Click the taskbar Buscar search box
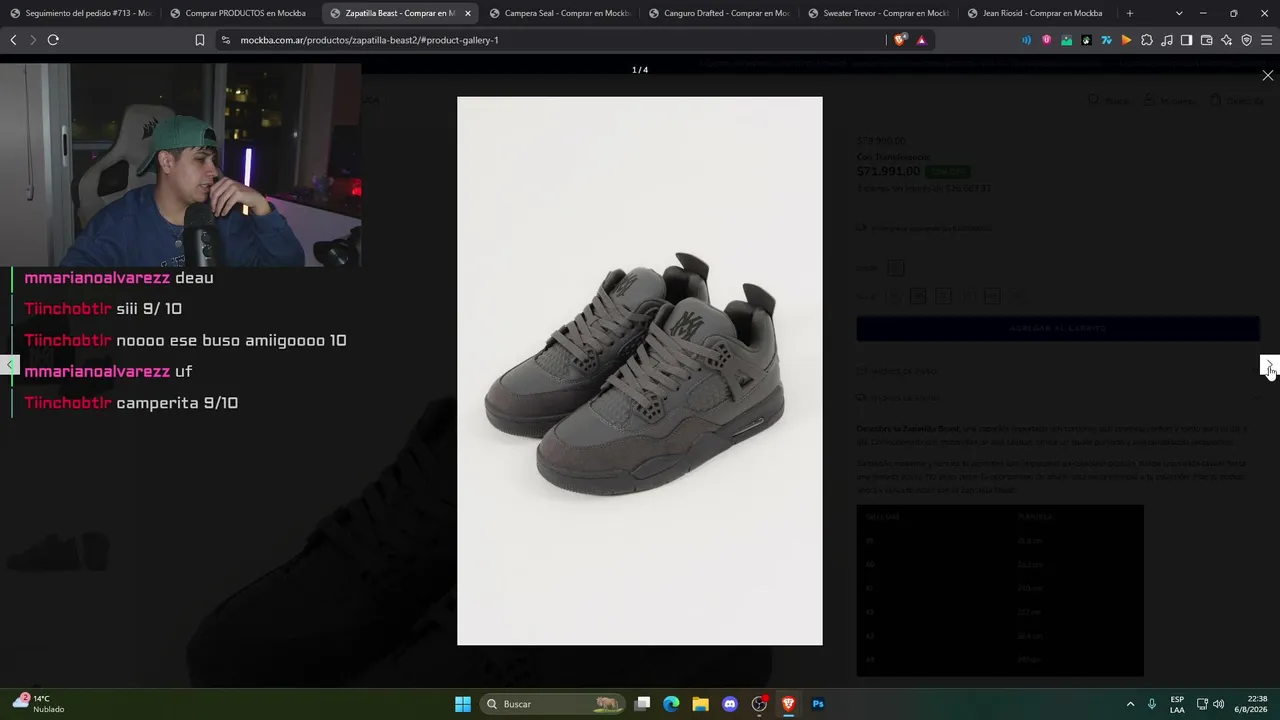The height and width of the screenshot is (720, 1280). click(552, 704)
